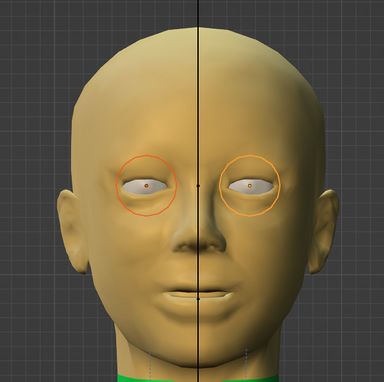Click the black dot between the eyes

[198, 186]
